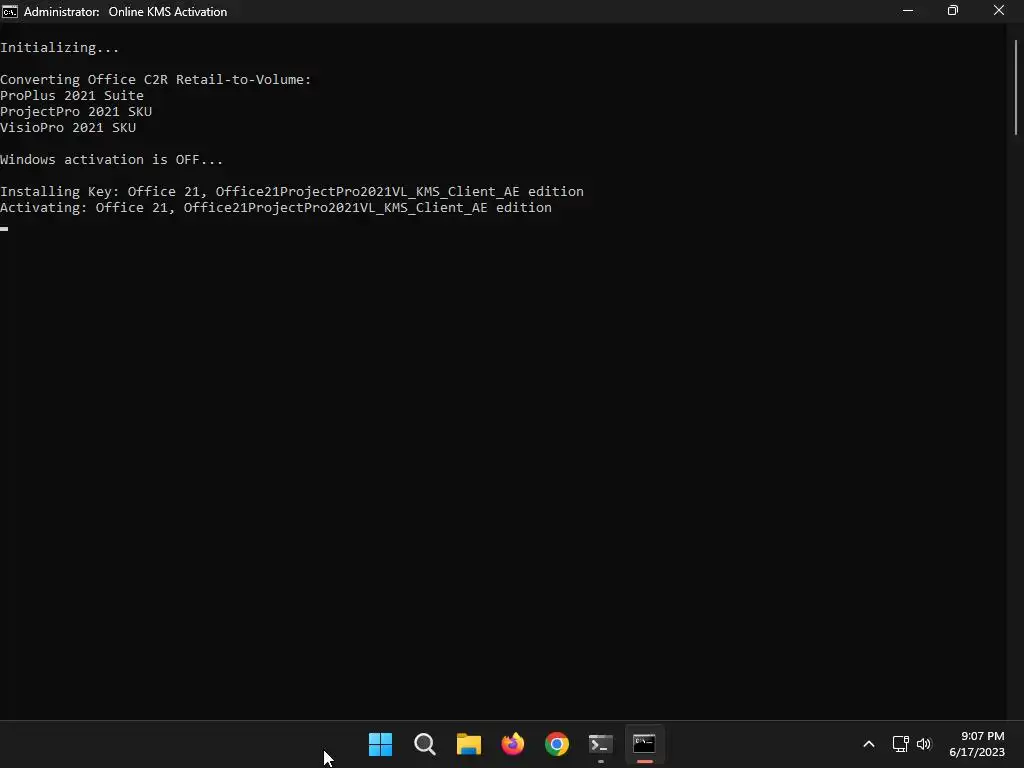Click the console vertical scrollbar thumb
Image resolution: width=1024 pixels, height=768 pixels.
[x=1016, y=88]
